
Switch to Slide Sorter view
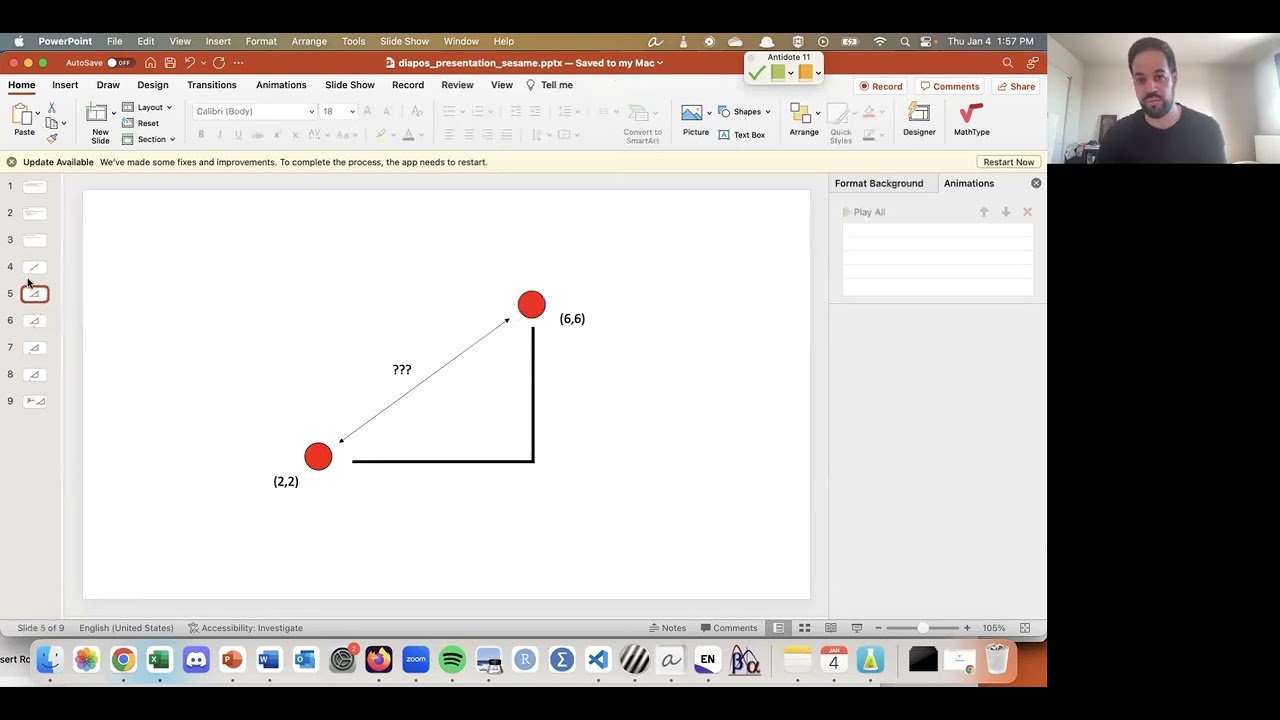point(804,628)
